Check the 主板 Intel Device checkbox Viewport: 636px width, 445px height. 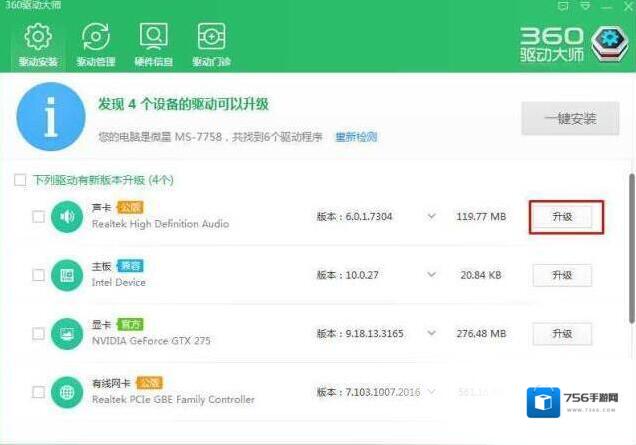(38, 274)
